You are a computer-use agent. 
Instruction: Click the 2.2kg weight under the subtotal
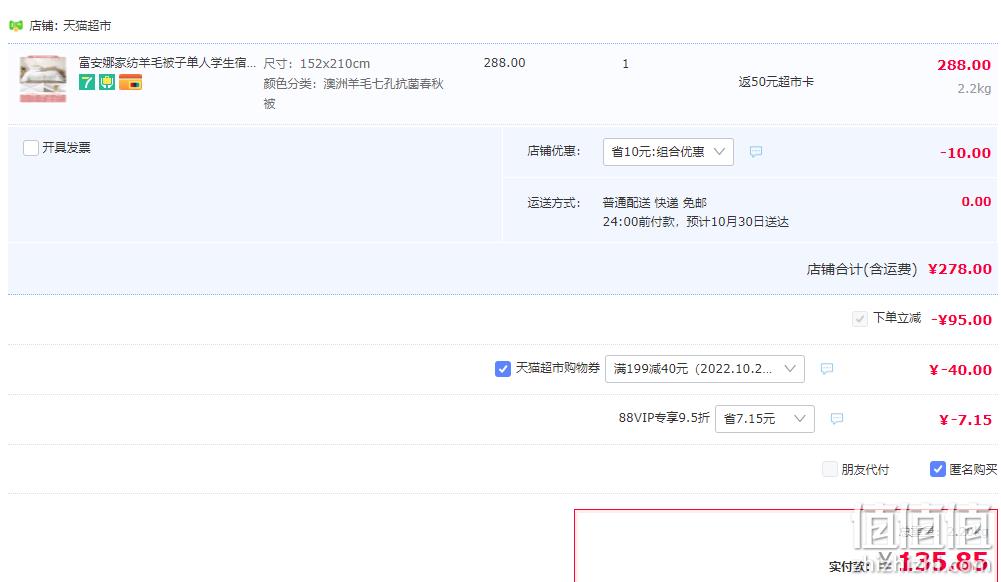pos(974,89)
